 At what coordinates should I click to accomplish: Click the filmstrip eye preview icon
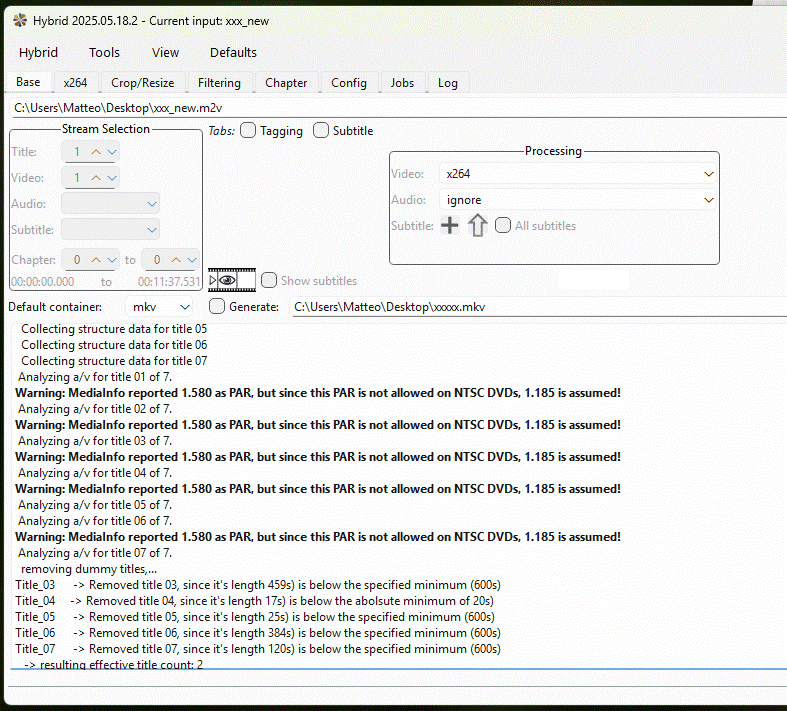[231, 280]
